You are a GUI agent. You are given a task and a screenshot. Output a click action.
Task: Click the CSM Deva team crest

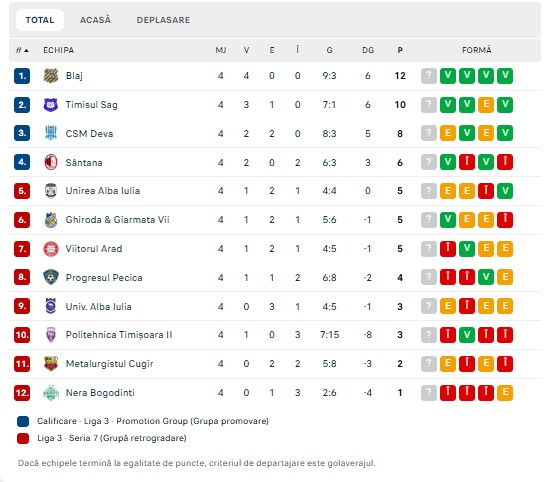(x=51, y=133)
